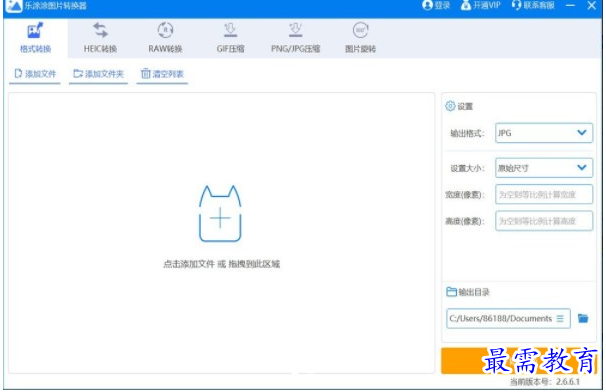Click the 开通VIP button
The width and height of the screenshot is (606, 392).
pos(480,5)
